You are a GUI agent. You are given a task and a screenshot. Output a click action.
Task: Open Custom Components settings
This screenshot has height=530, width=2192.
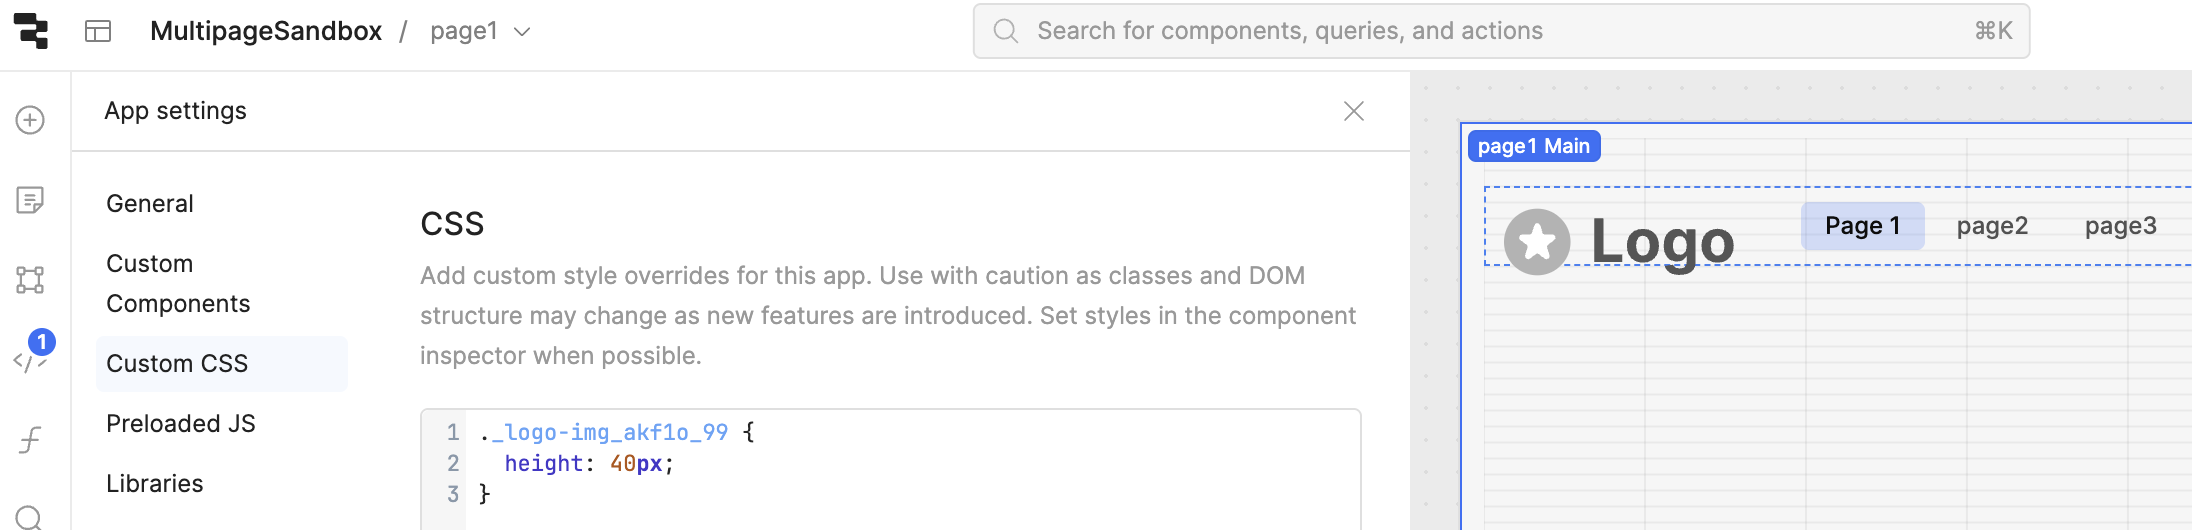(x=178, y=283)
